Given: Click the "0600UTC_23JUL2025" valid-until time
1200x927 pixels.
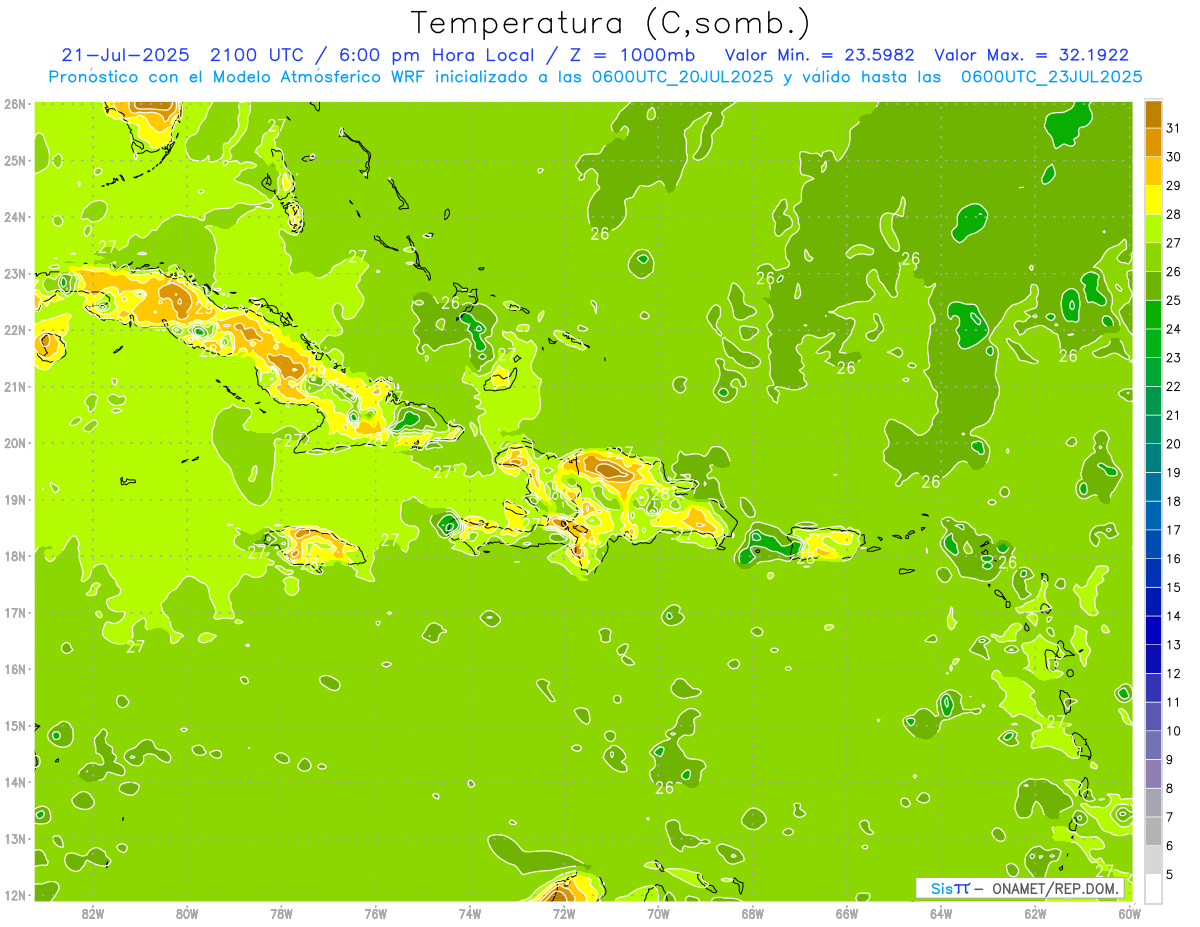Looking at the screenshot, I should 1051,77.
